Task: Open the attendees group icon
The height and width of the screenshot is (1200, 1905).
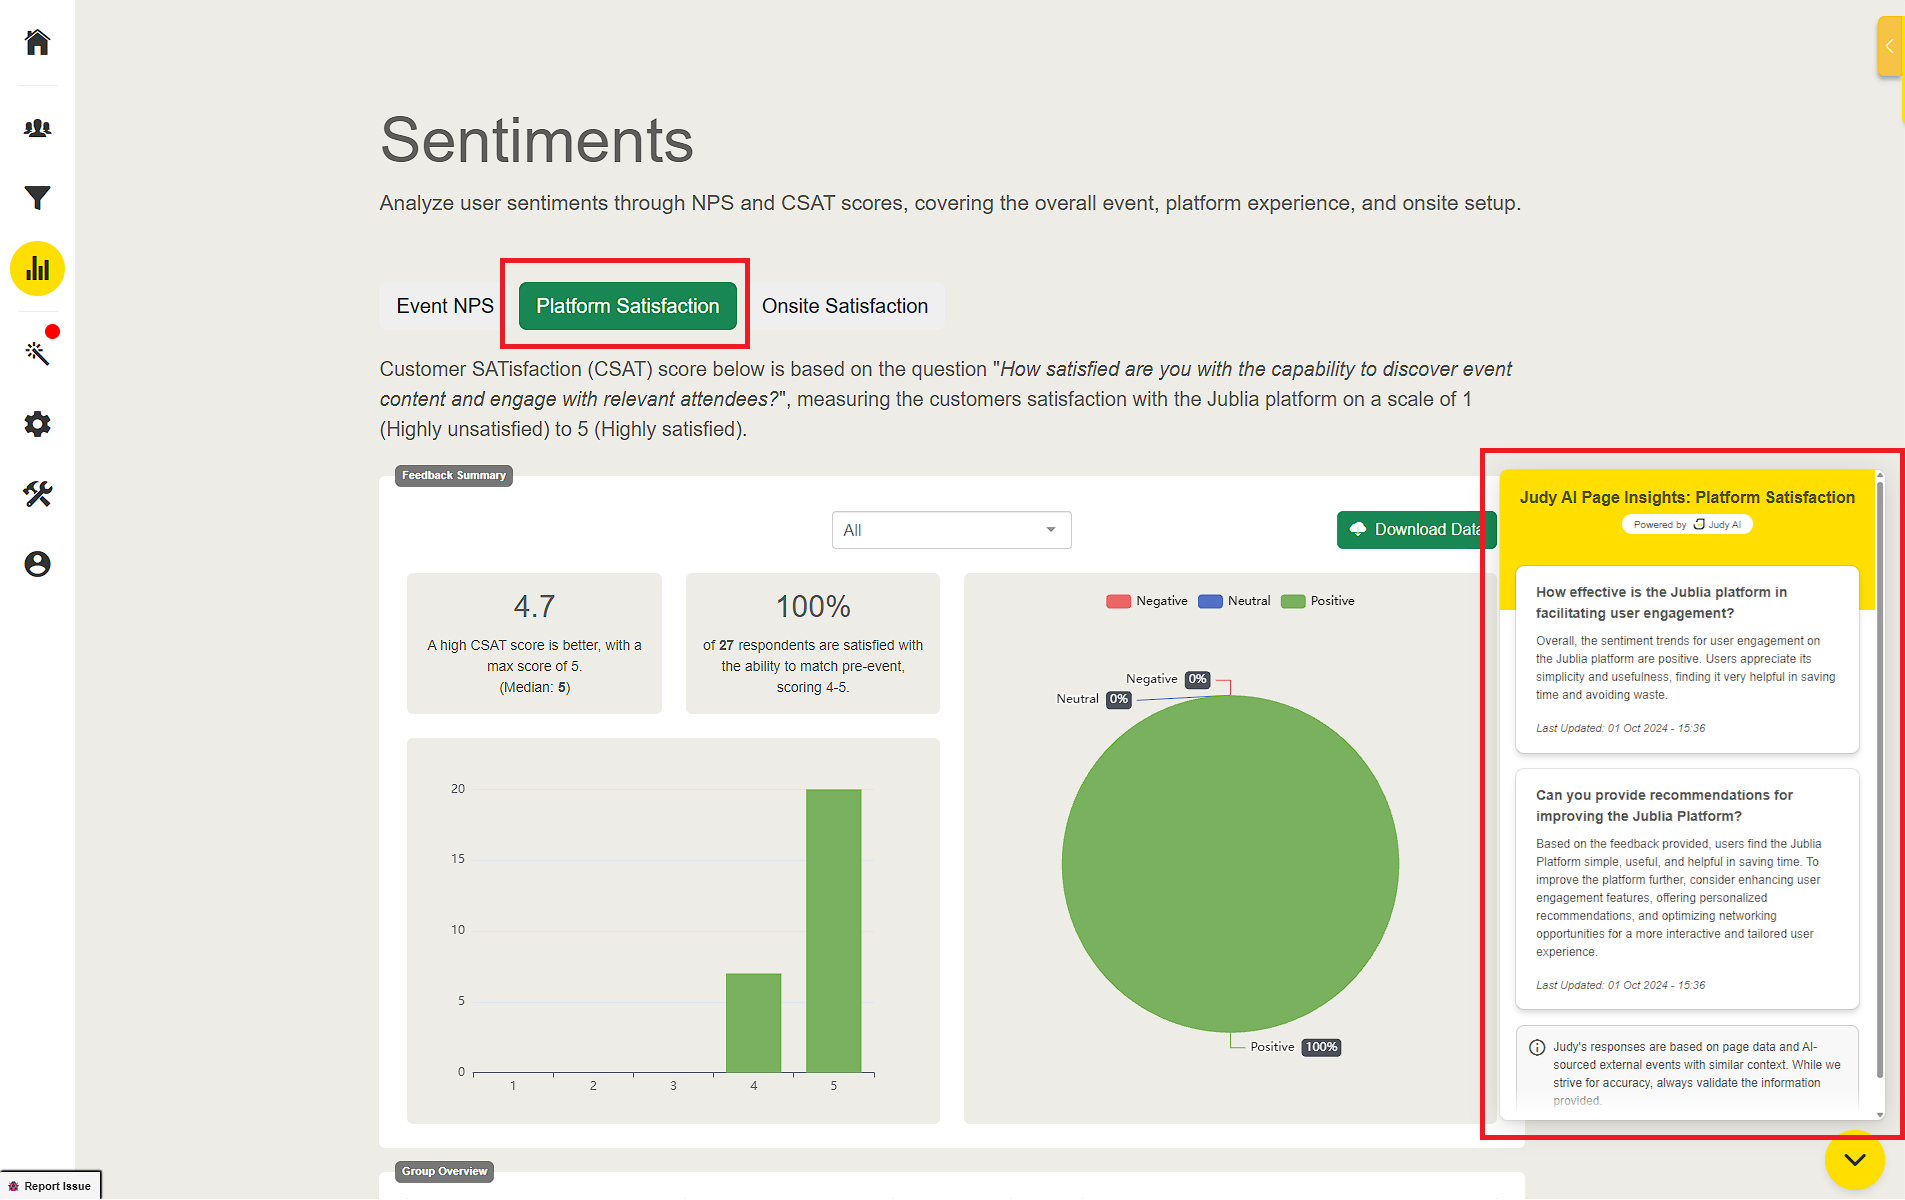Action: click(x=37, y=128)
